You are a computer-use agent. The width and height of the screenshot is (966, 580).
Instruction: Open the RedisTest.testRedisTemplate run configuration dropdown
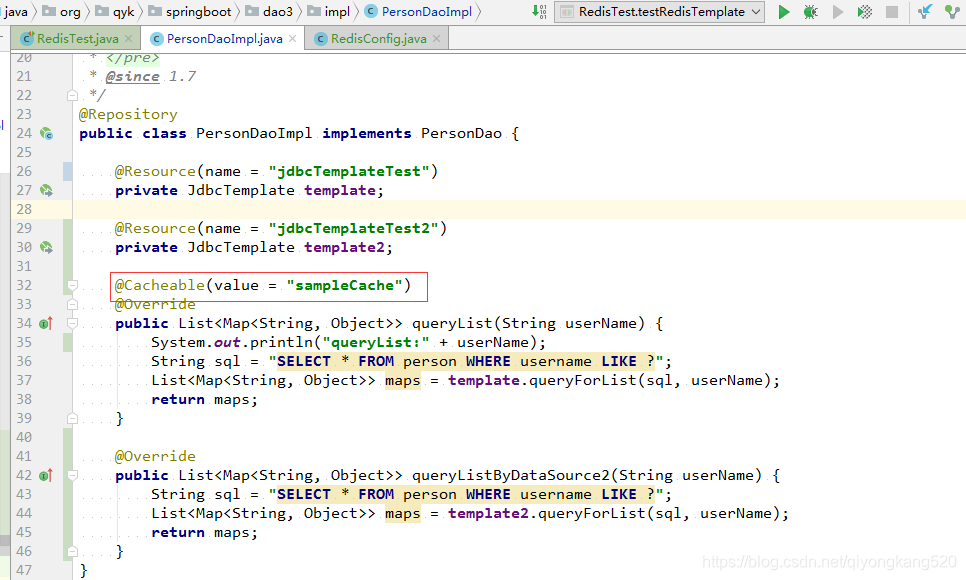[659, 12]
